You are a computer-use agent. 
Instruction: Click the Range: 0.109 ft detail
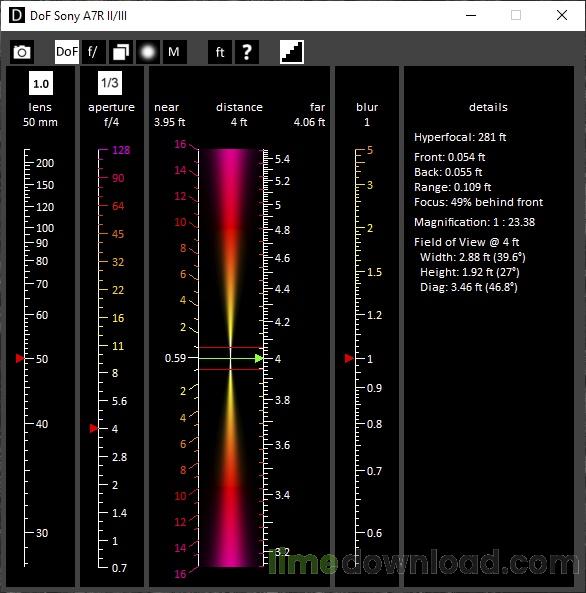click(x=452, y=187)
